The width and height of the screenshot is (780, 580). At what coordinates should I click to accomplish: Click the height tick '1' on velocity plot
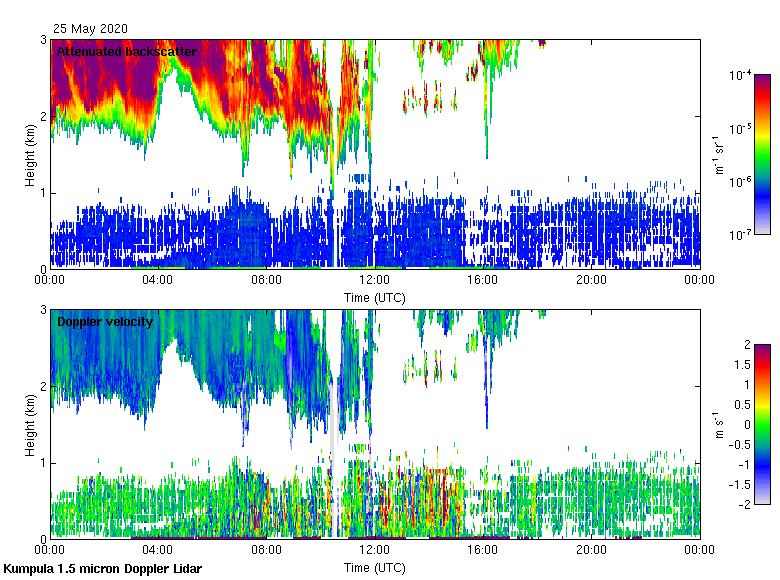click(43, 463)
